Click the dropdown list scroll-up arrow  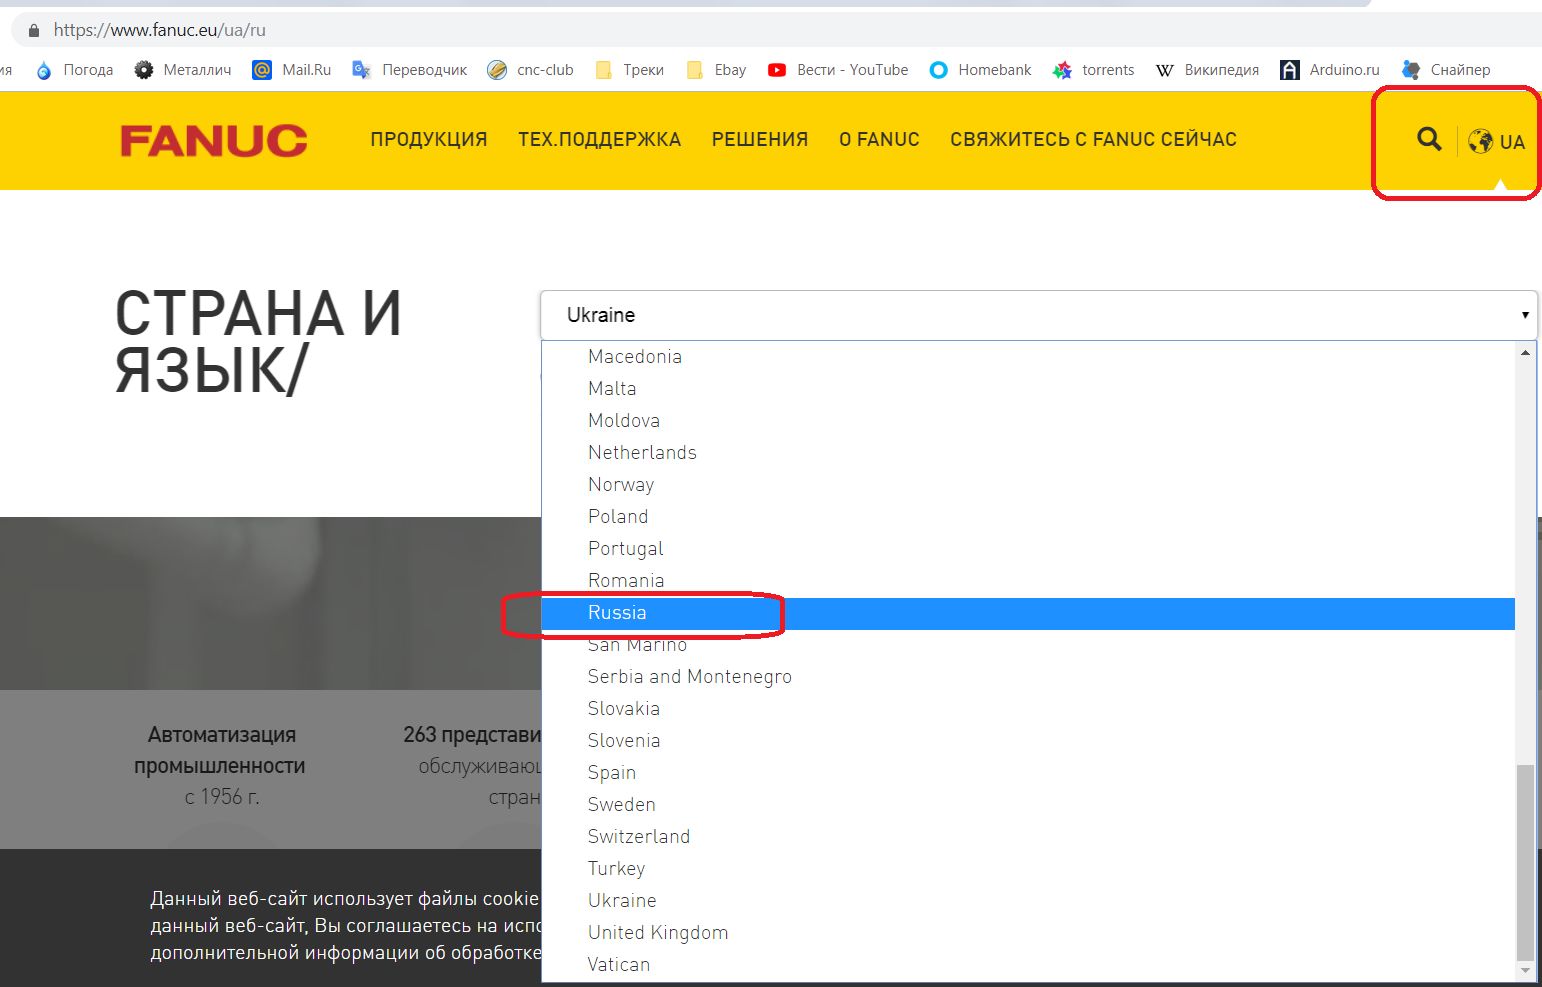[1525, 352]
